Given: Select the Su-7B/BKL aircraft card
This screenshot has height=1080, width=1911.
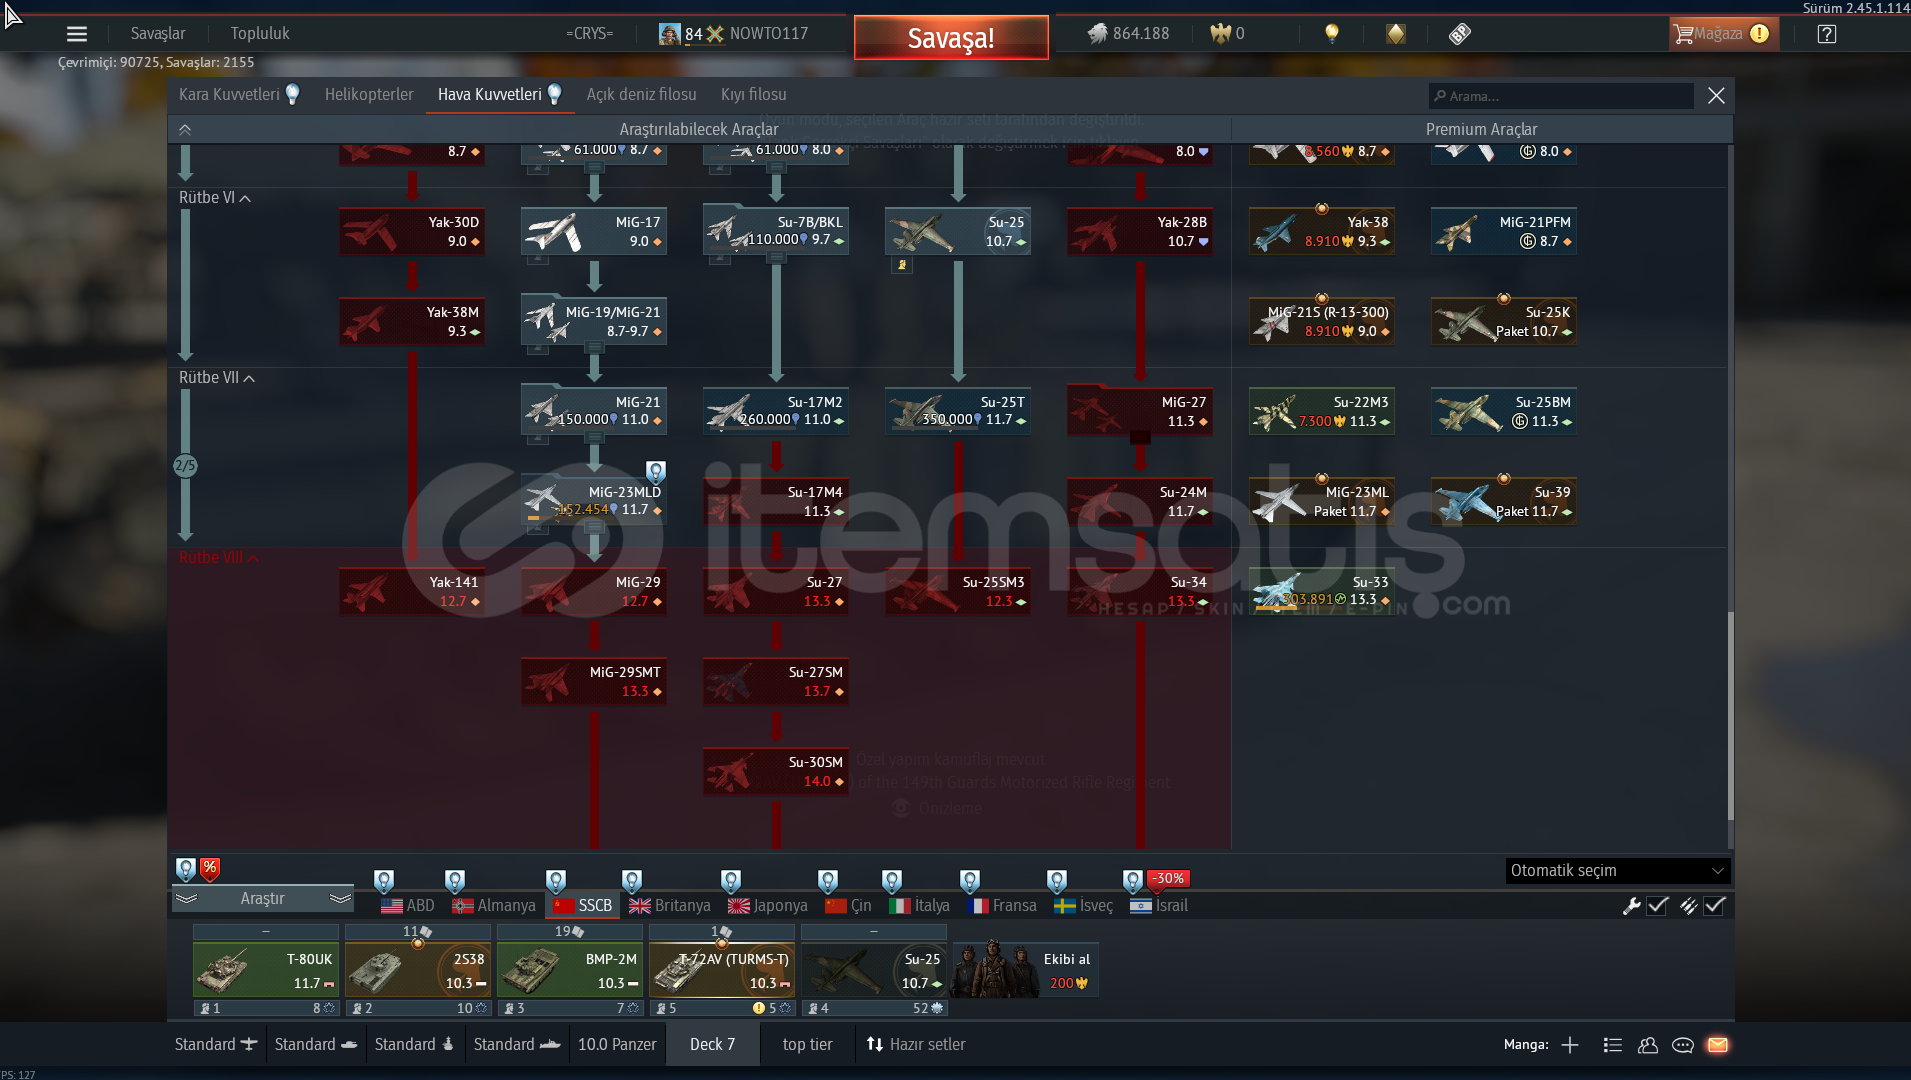Looking at the screenshot, I should tap(776, 232).
